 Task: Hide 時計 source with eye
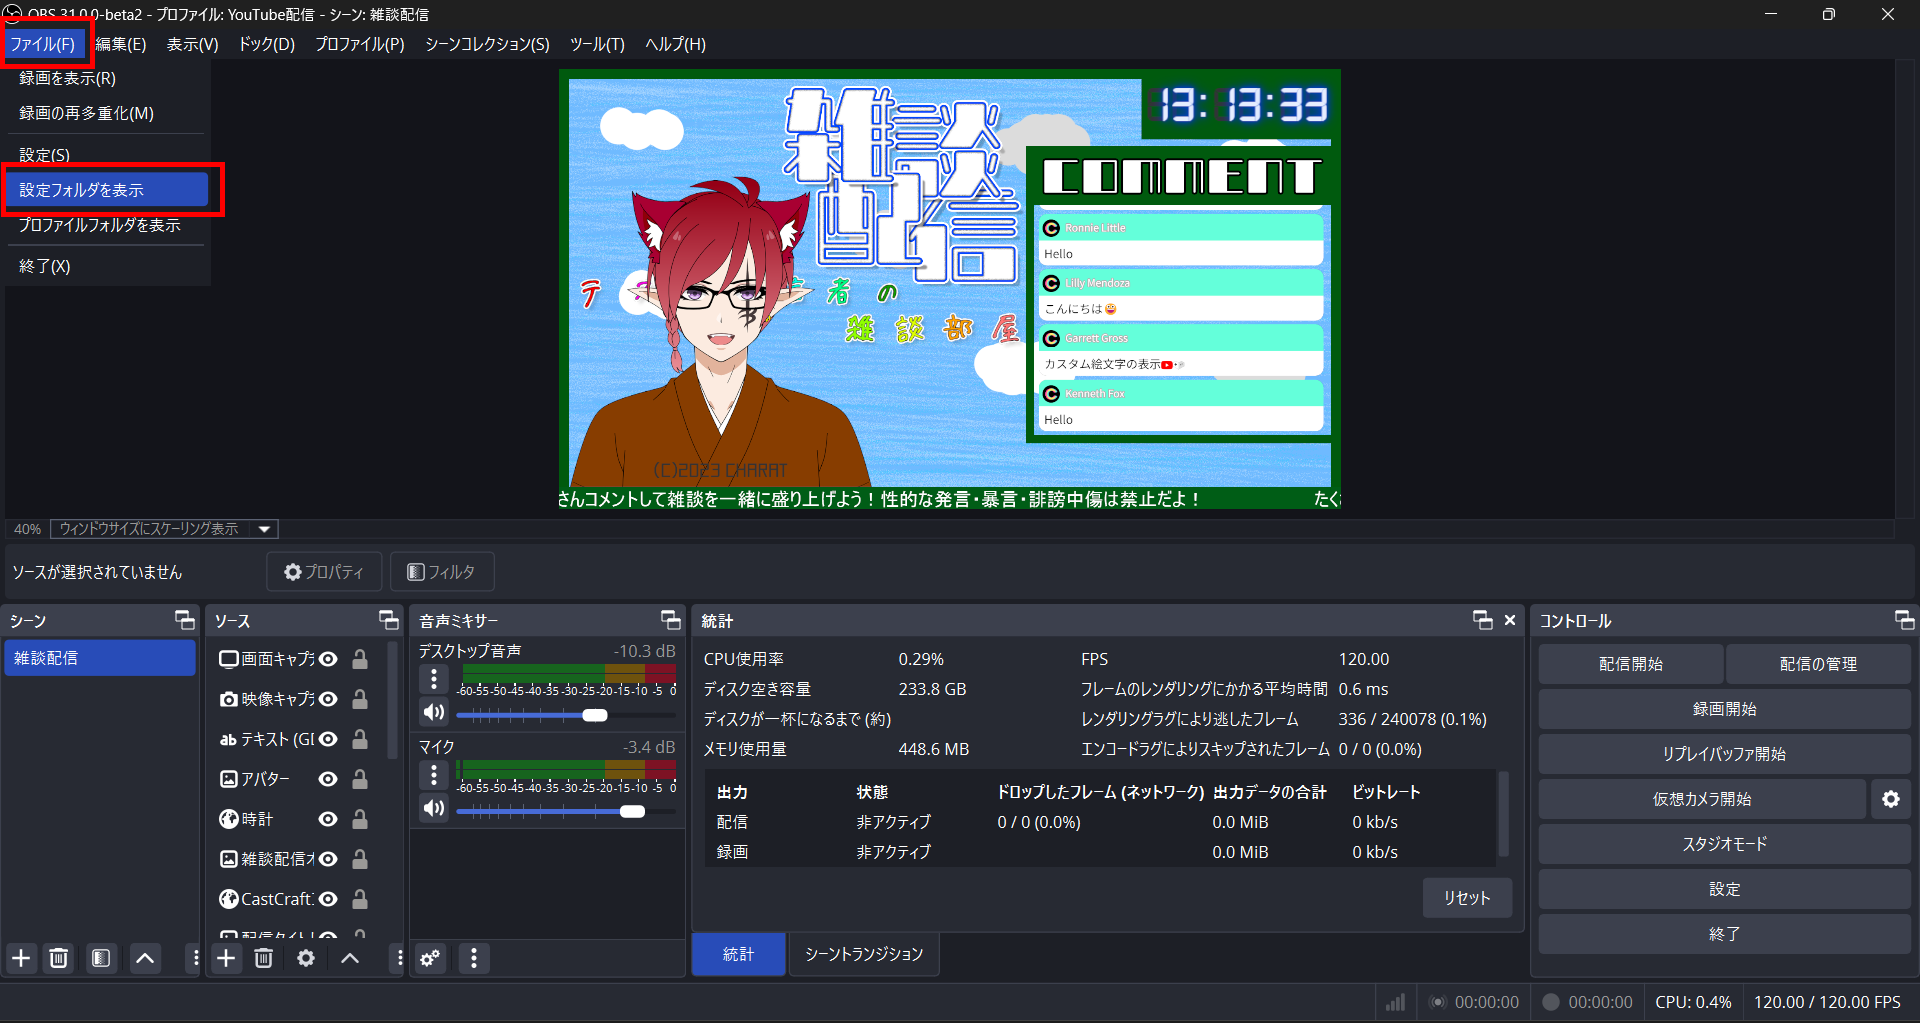click(x=328, y=819)
